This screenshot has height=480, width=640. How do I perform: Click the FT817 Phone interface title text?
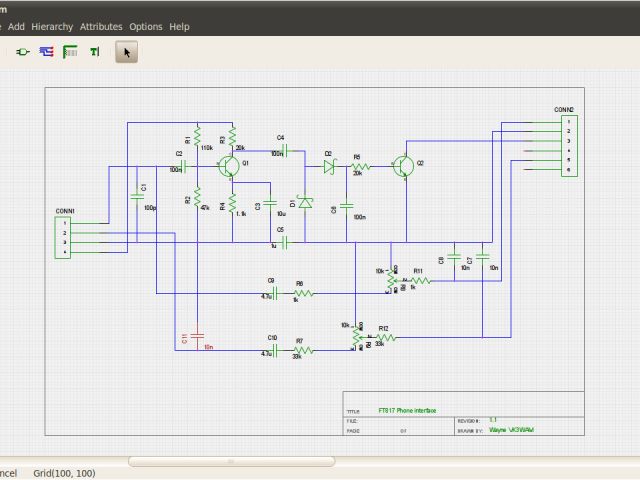408,411
